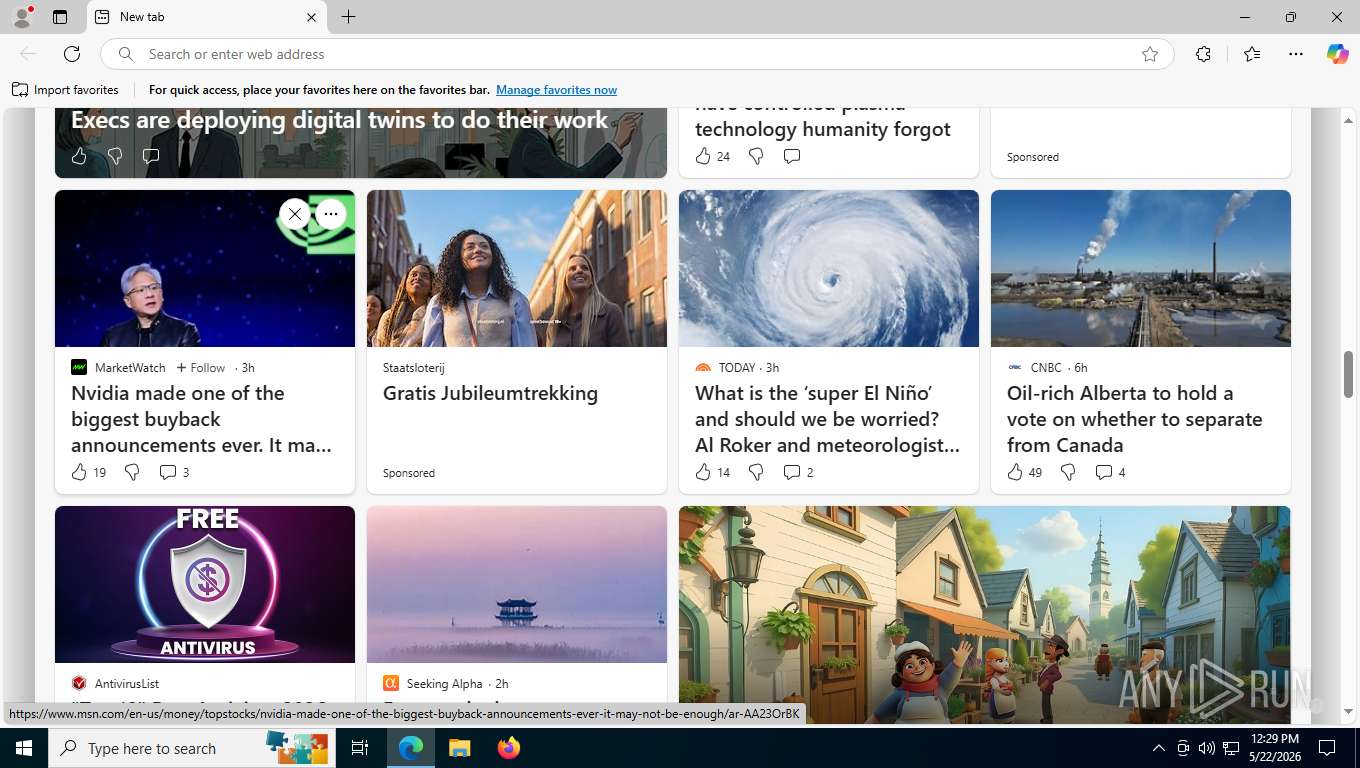Viewport: 1360px width, 768px height.
Task: Open the tab actions menu icon
Action: pos(60,17)
